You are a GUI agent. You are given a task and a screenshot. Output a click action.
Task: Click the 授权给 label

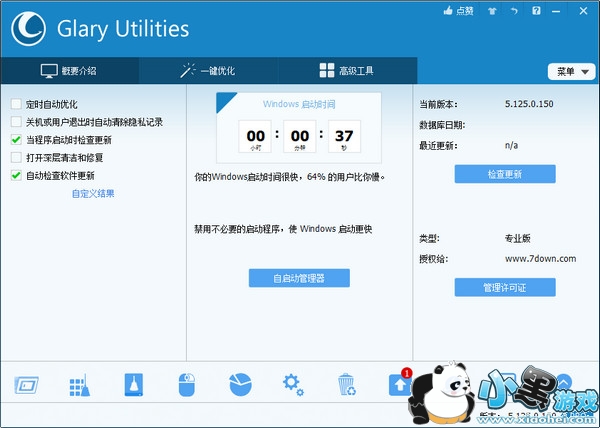pyautogui.click(x=434, y=259)
